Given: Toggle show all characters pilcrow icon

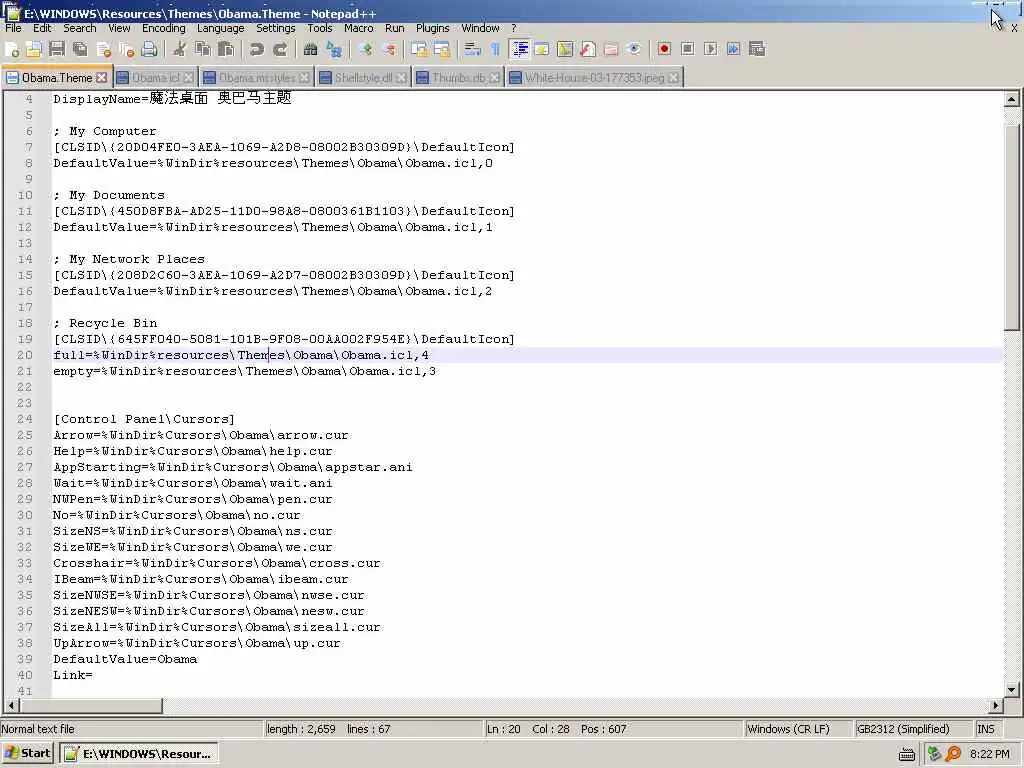Looking at the screenshot, I should 495,49.
